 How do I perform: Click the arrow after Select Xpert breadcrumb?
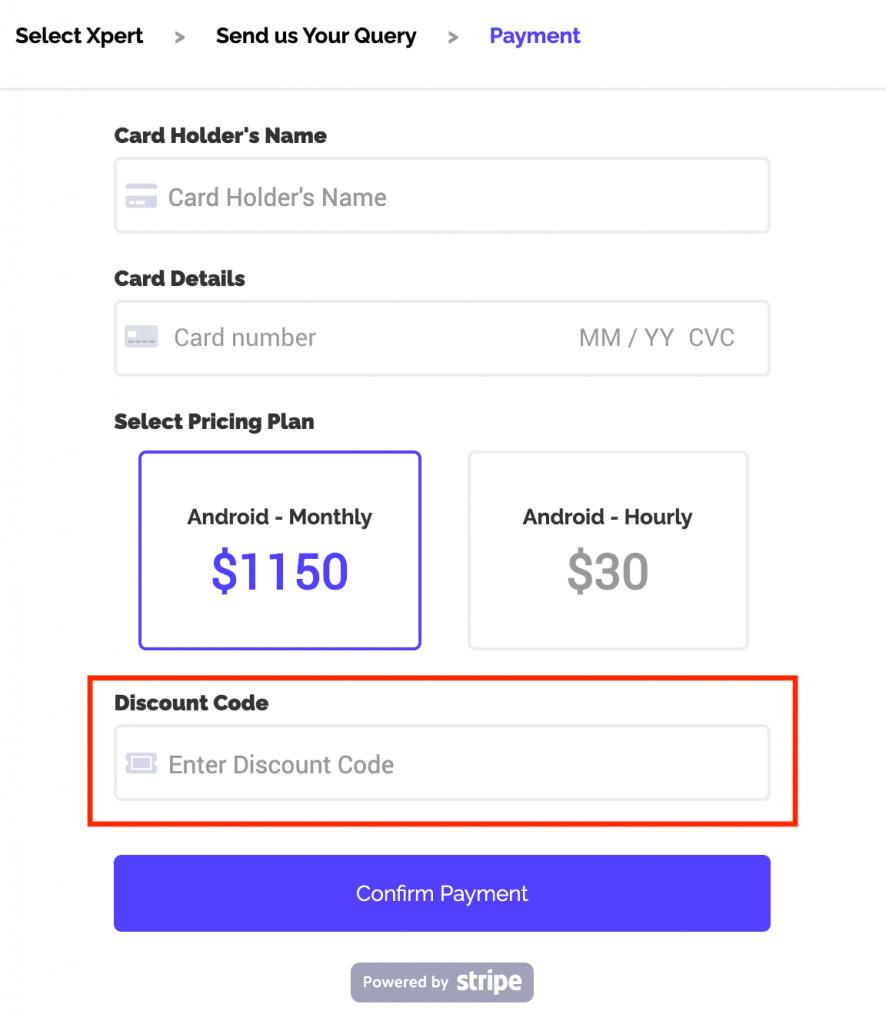[180, 36]
